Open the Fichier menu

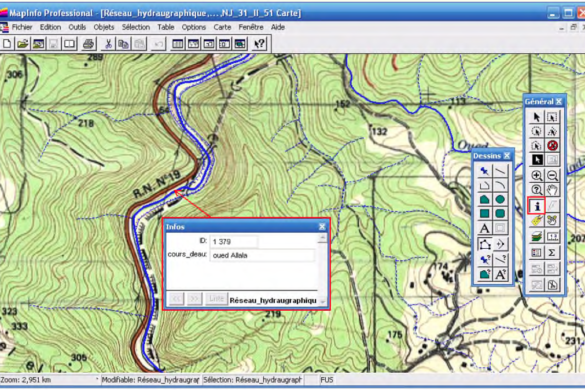pyautogui.click(x=22, y=27)
